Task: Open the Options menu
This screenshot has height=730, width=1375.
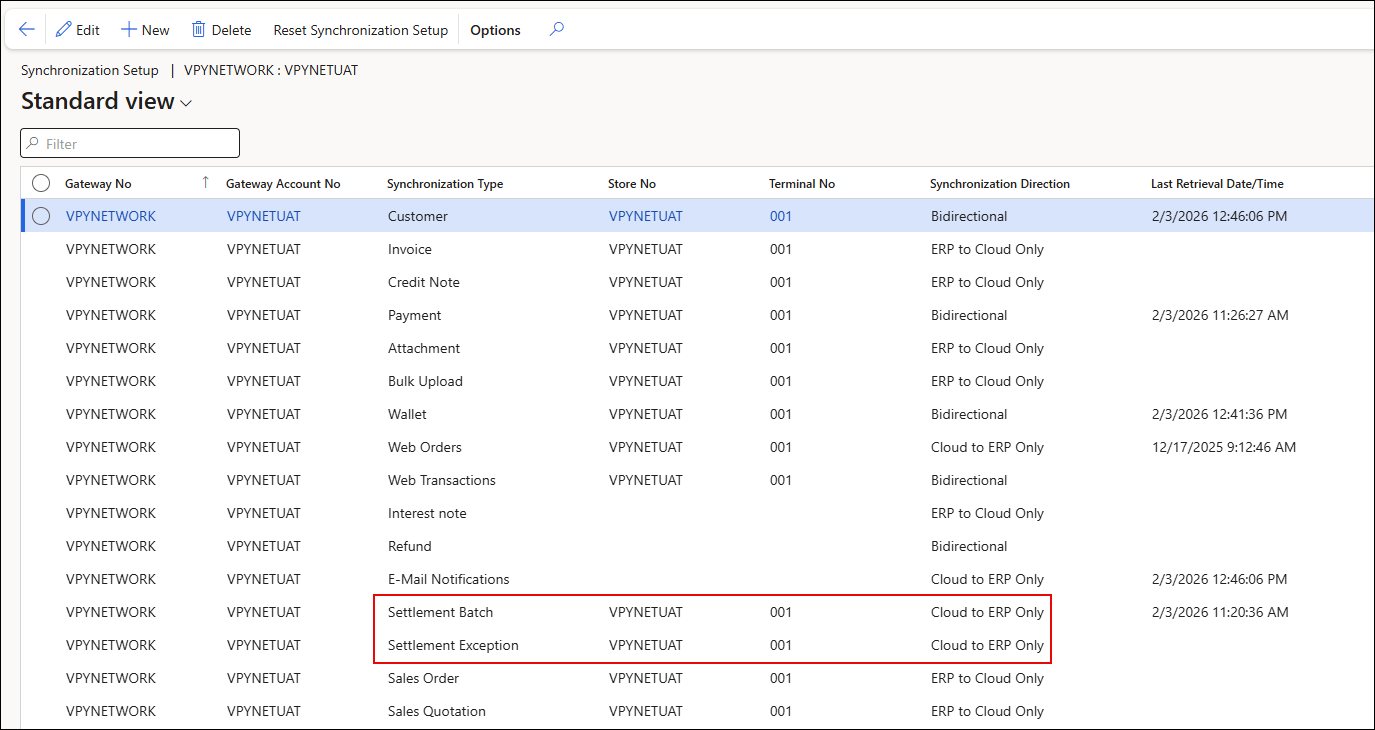Action: click(x=495, y=30)
